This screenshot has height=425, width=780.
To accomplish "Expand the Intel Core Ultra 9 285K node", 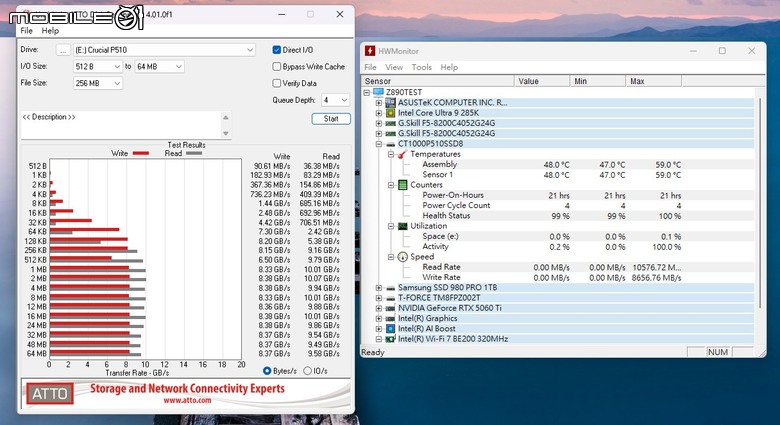I will (x=379, y=113).
